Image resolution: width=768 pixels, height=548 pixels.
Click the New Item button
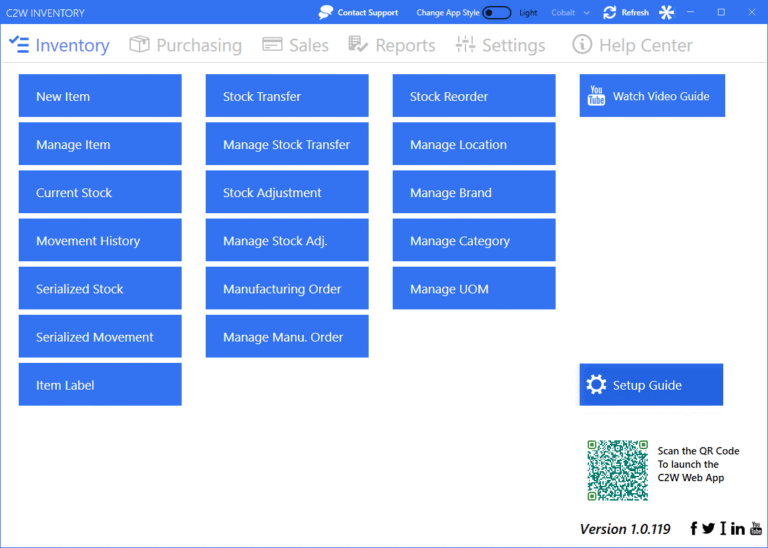pyautogui.click(x=100, y=96)
